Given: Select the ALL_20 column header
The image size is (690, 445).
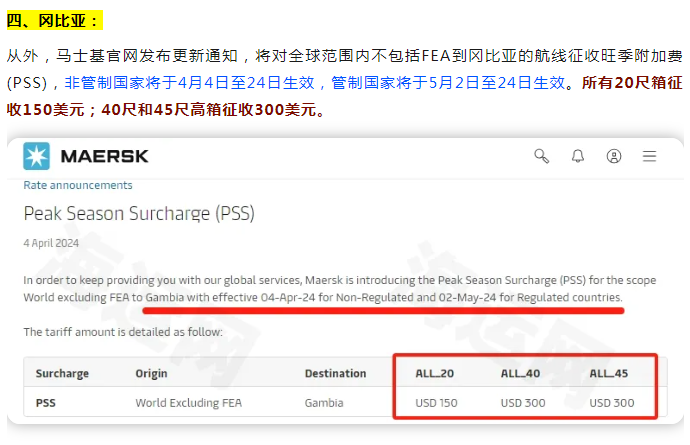Looking at the screenshot, I should (434, 373).
